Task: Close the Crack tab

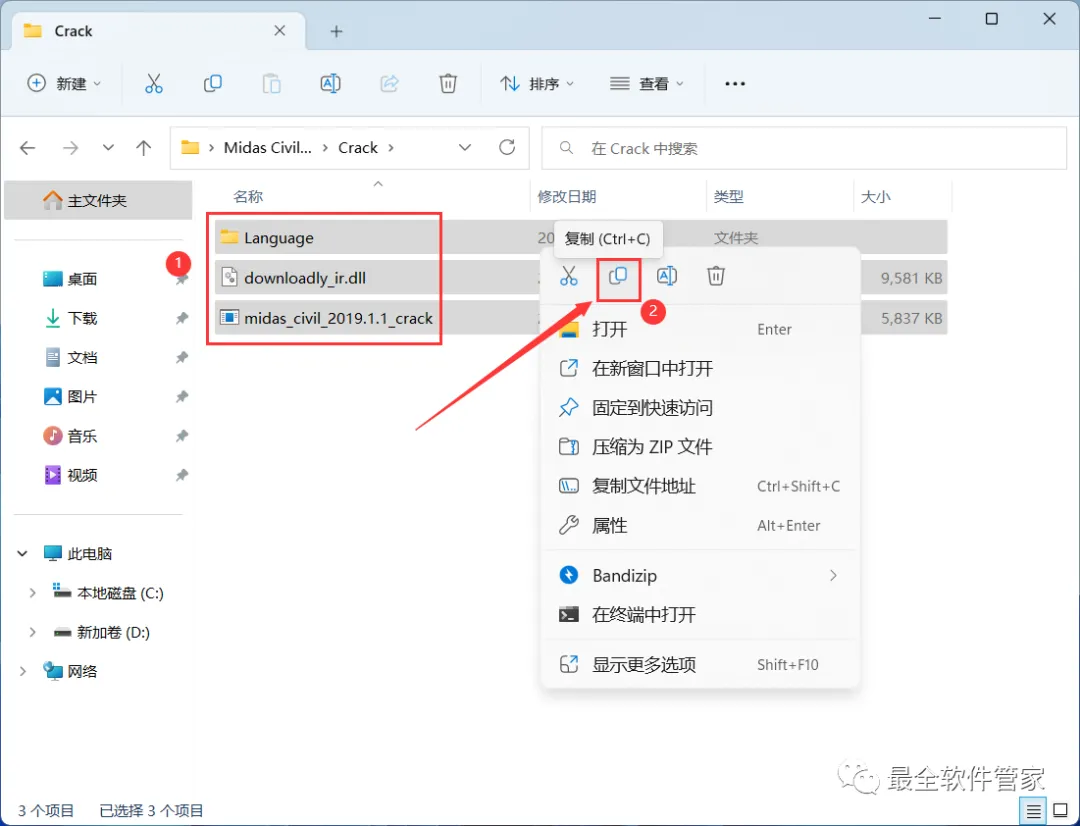Action: pyautogui.click(x=280, y=30)
